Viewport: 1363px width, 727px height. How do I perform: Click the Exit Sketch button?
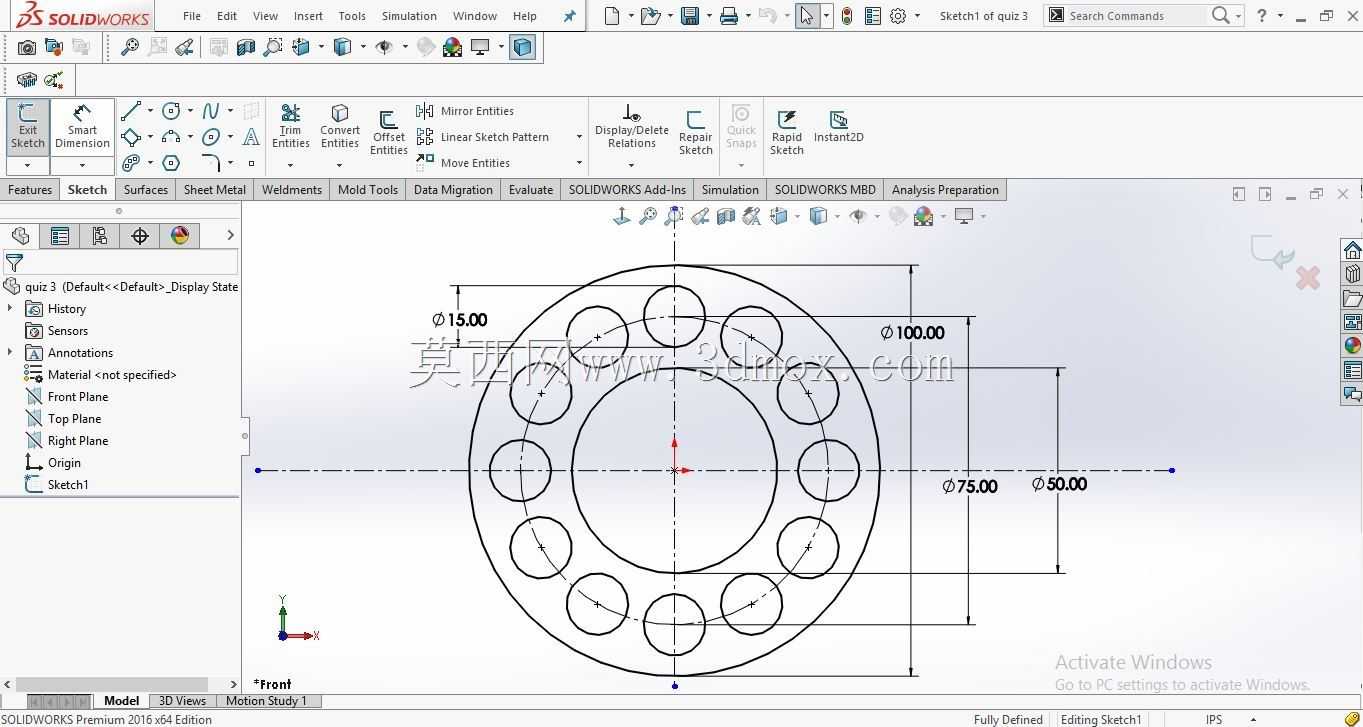click(28, 127)
